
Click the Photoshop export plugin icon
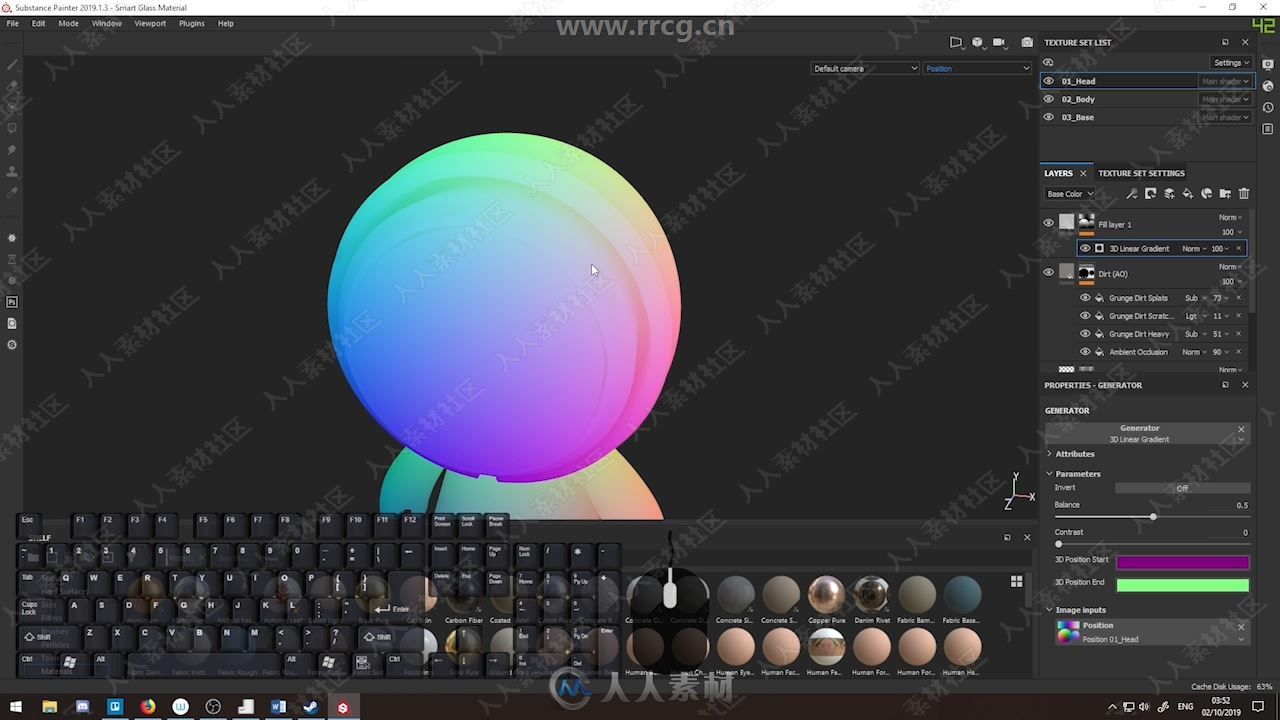[12, 302]
